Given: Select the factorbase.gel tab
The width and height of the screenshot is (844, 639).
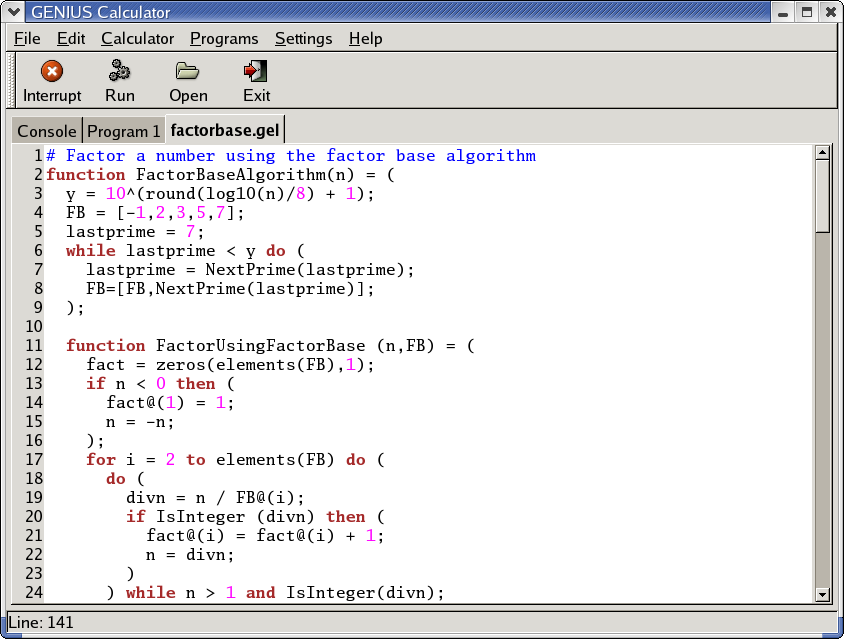Looking at the screenshot, I should 224,130.
